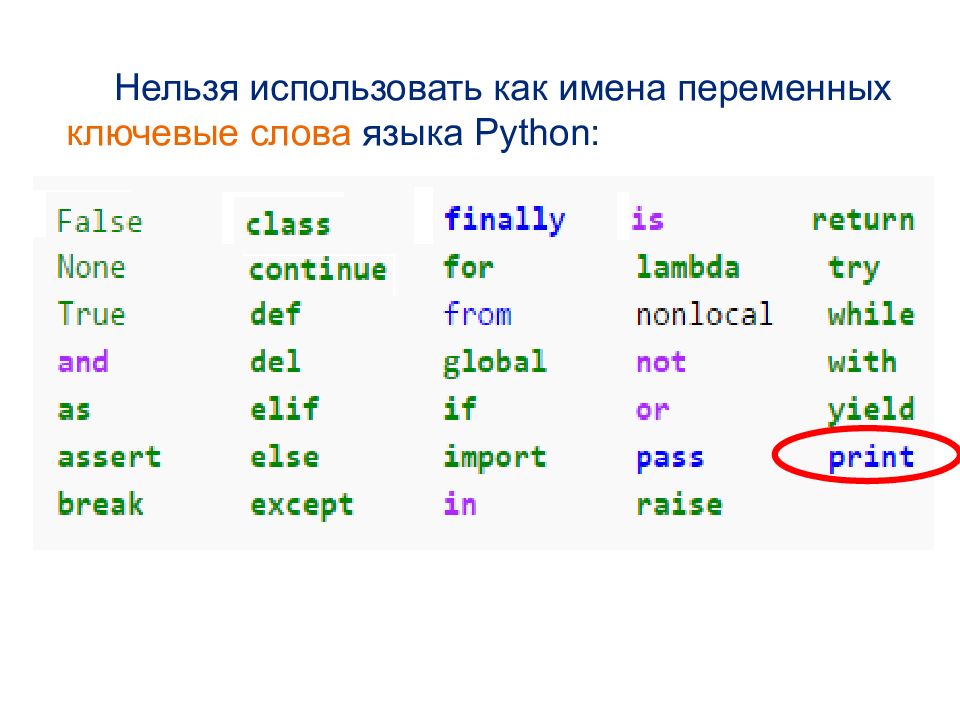
Task: Select the purple keyword "and"
Action: pos(83,361)
